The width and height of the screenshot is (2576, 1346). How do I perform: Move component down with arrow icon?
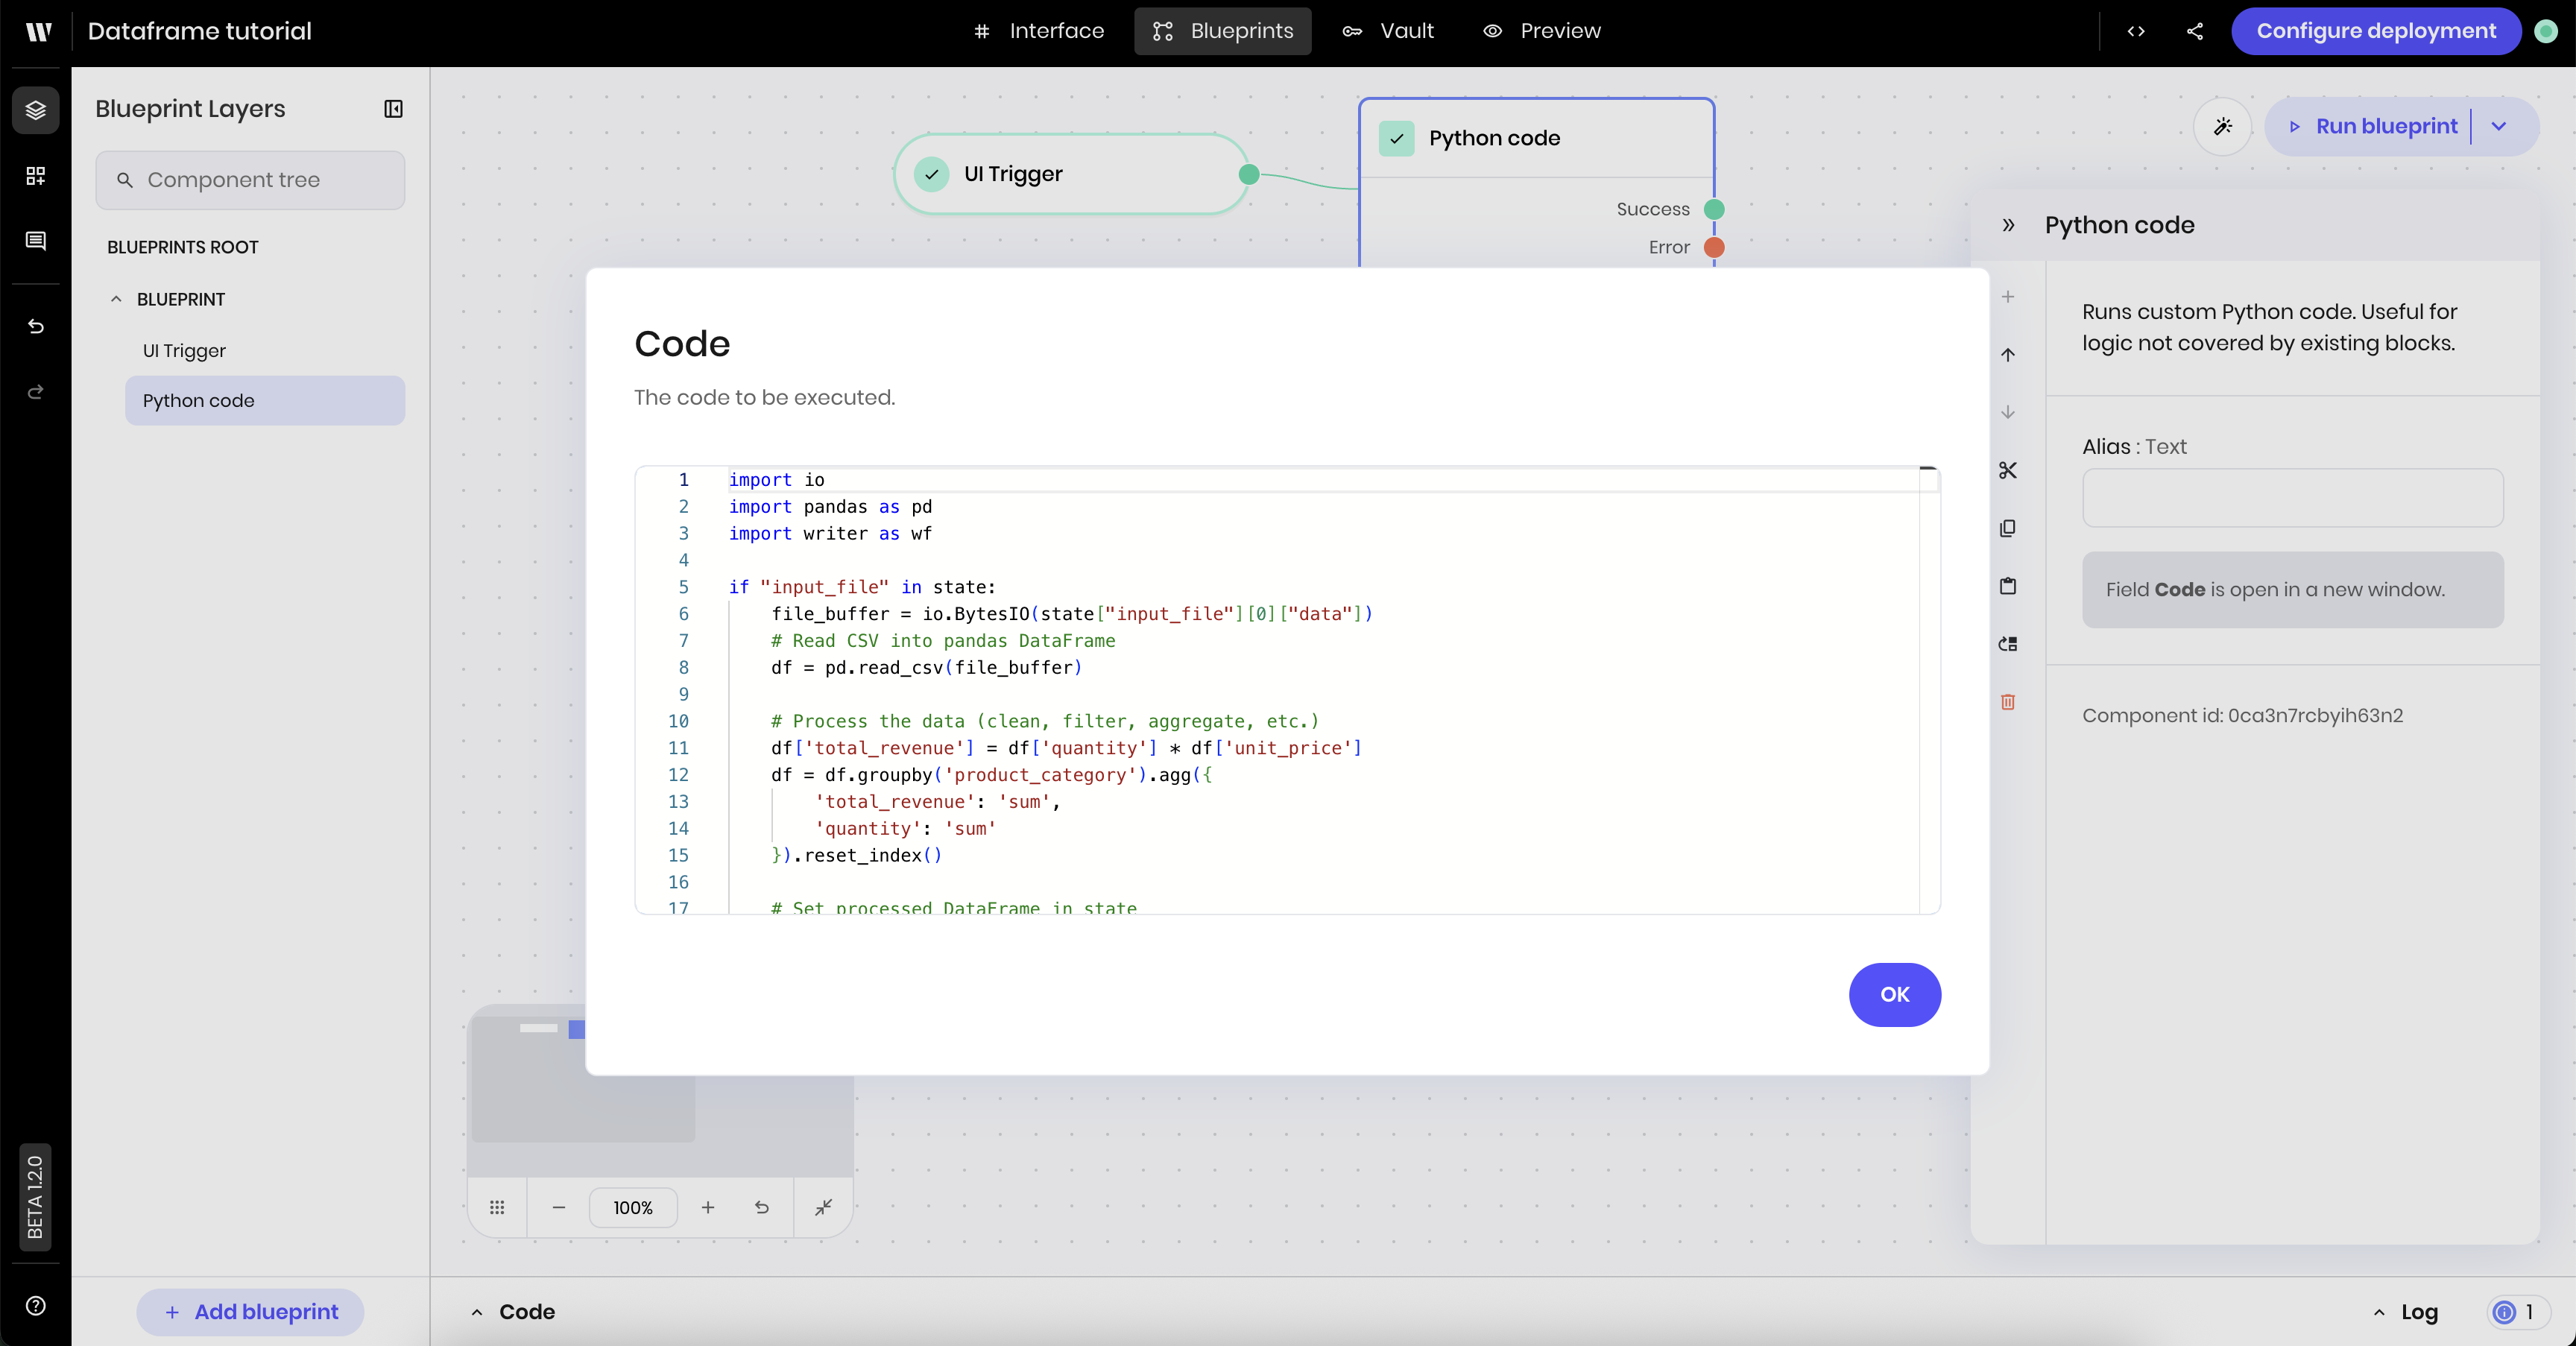2008,412
